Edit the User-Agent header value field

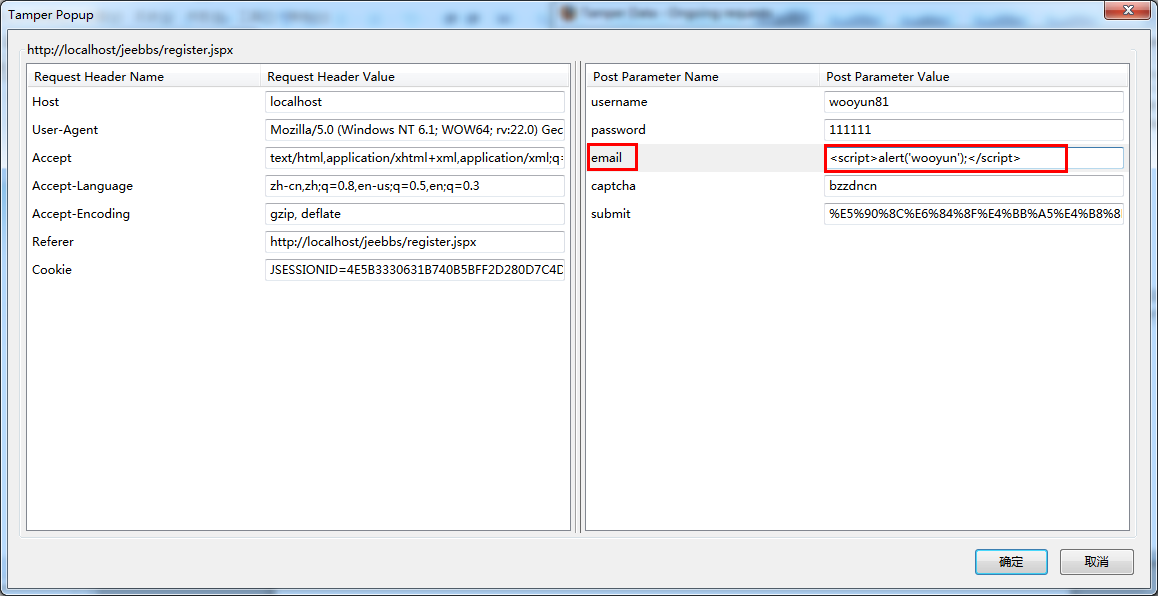coord(415,130)
